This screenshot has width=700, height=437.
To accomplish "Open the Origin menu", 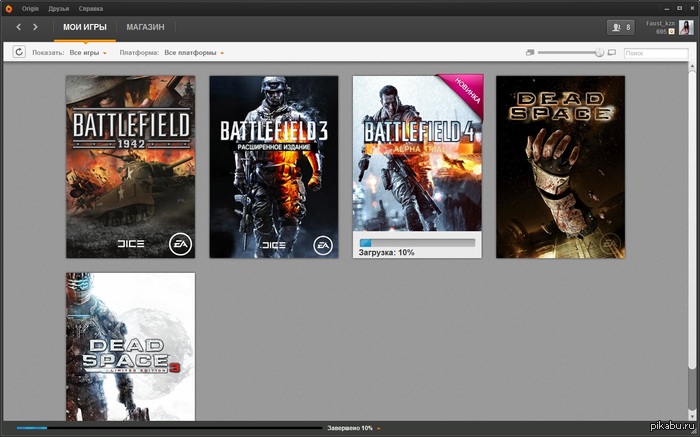I will (x=30, y=8).
